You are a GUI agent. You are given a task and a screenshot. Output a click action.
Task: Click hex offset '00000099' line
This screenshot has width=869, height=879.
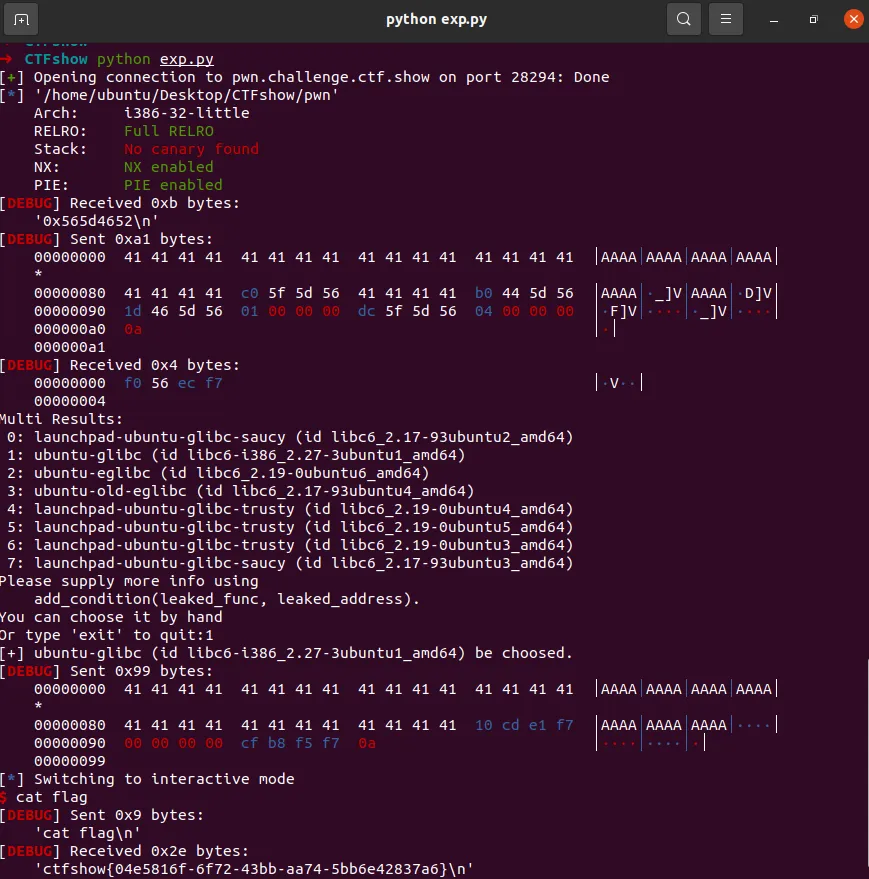pos(70,761)
